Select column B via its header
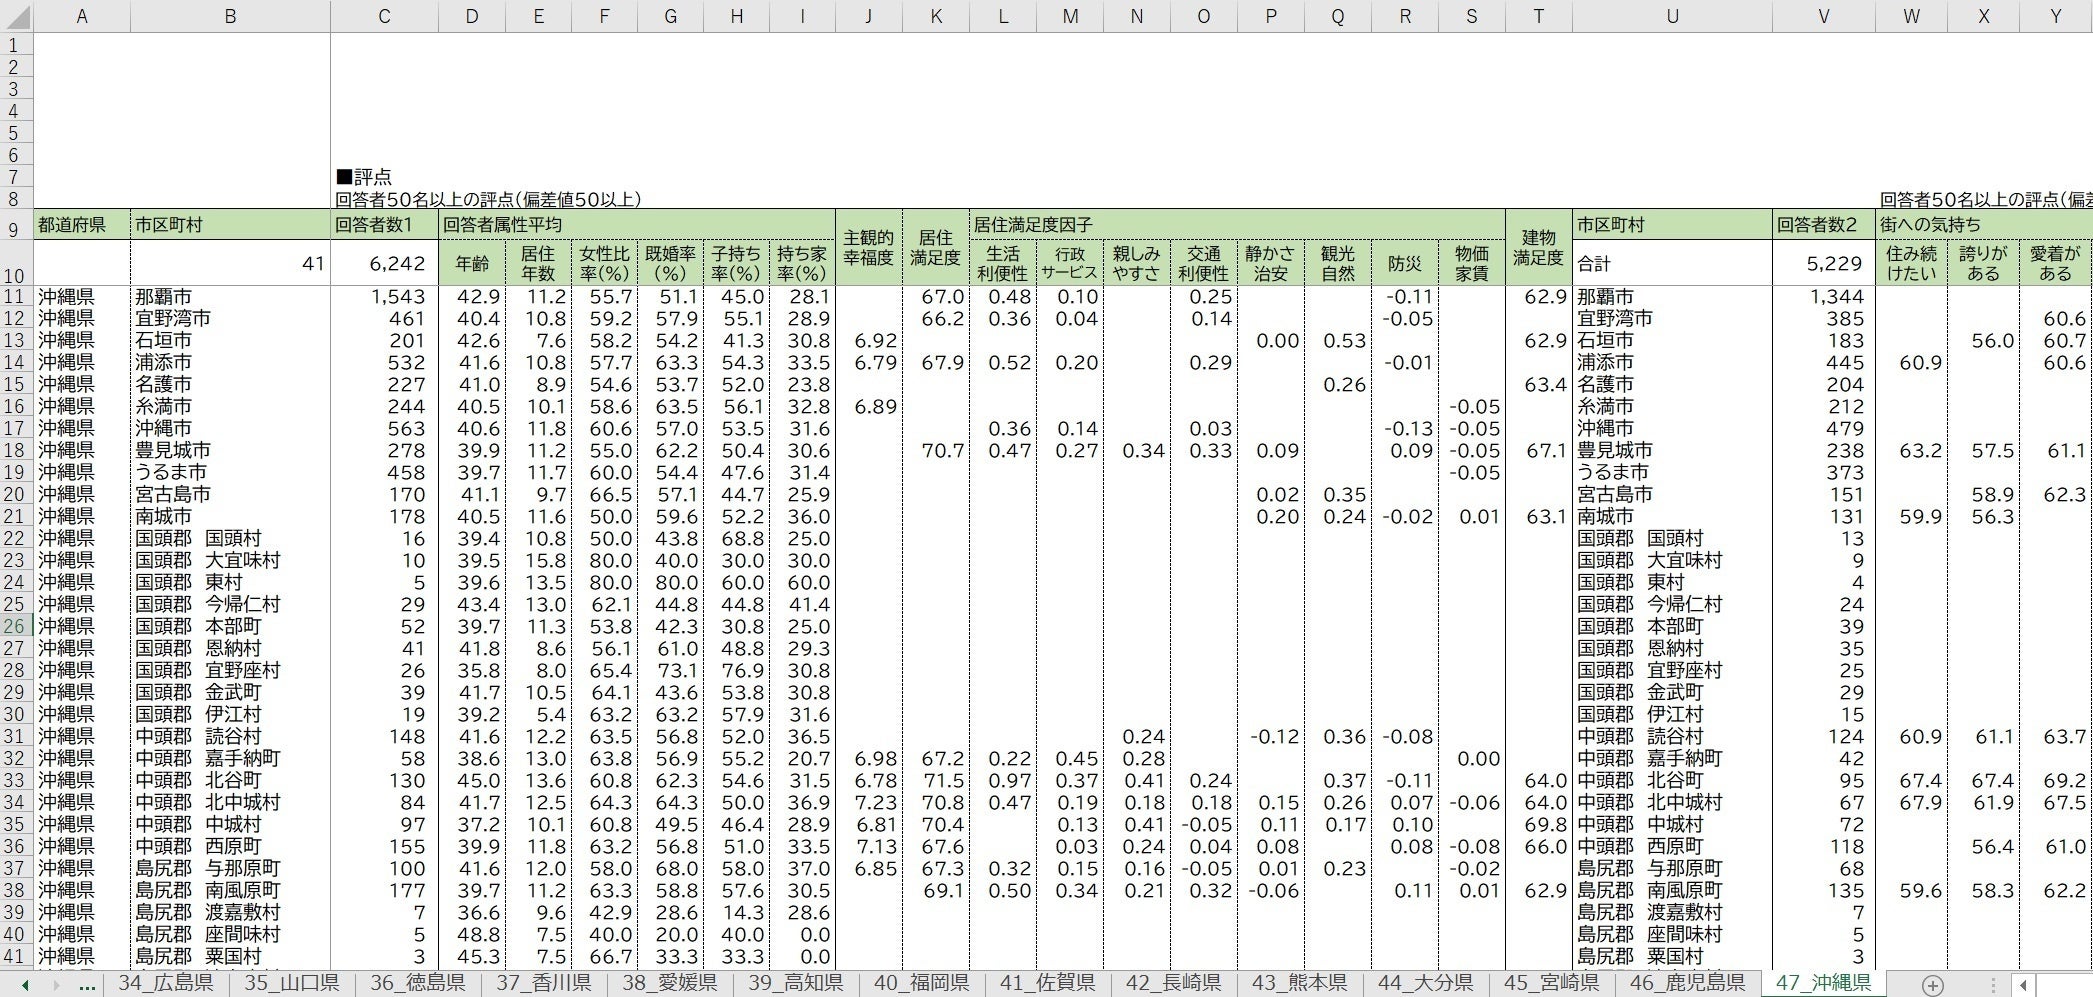The width and height of the screenshot is (2093, 997). pyautogui.click(x=230, y=16)
